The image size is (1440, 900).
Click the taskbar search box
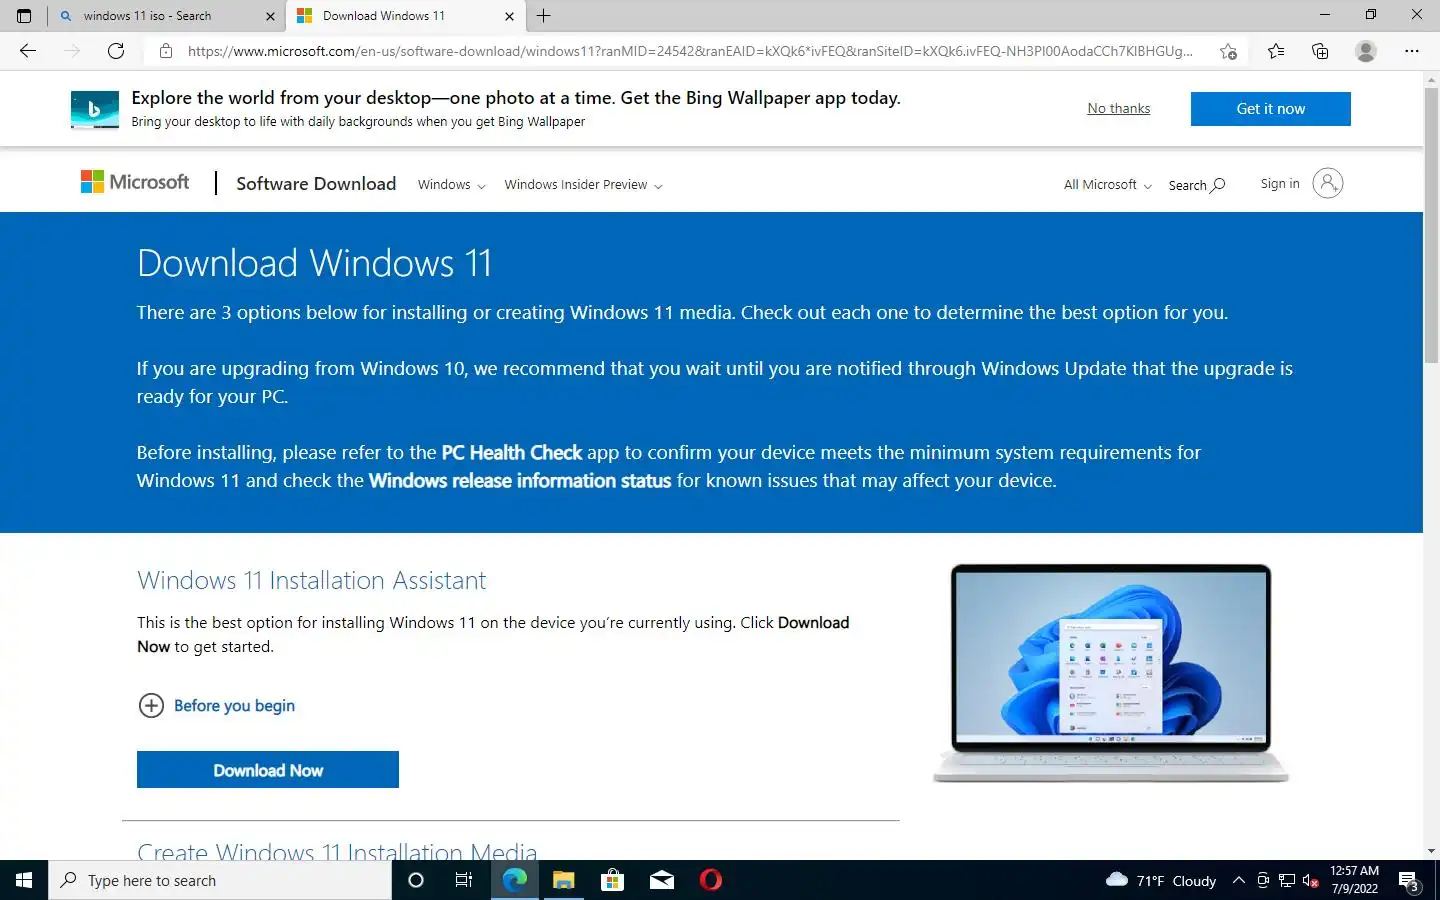(220, 880)
